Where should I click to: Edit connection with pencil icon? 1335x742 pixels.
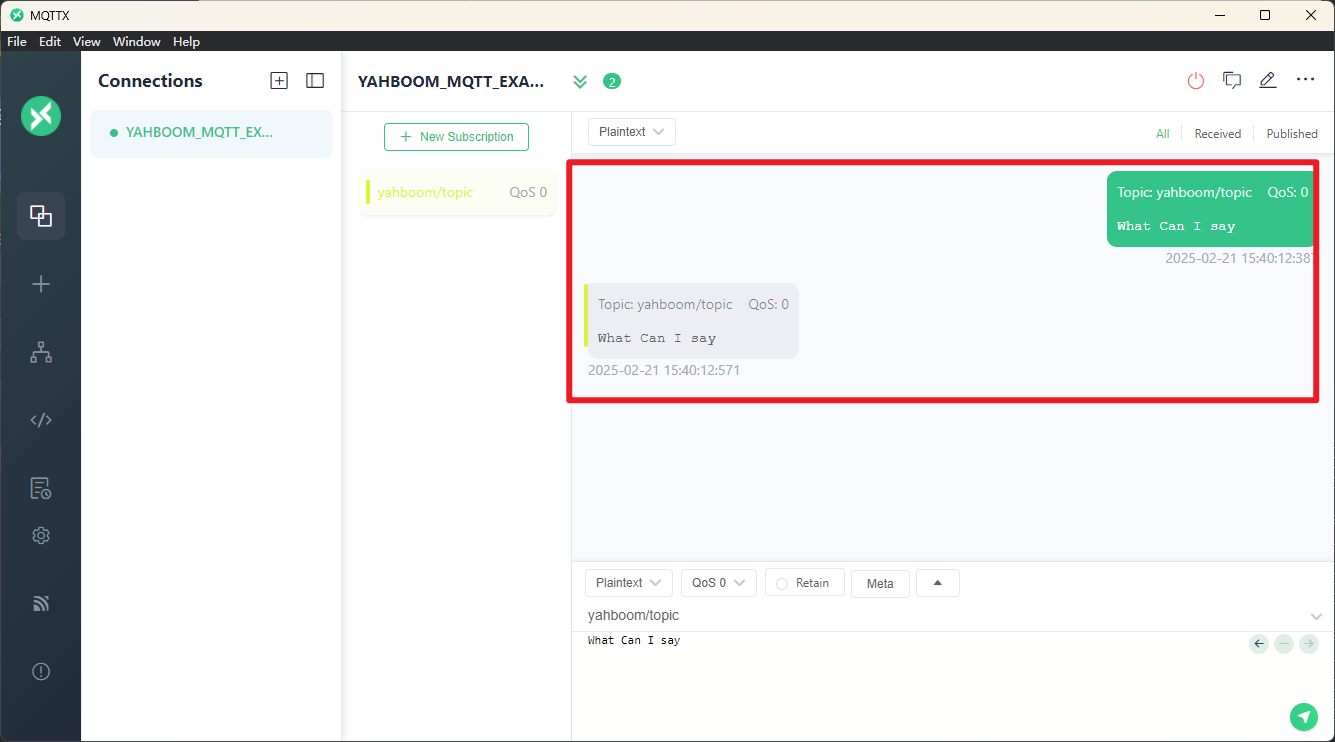1268,81
